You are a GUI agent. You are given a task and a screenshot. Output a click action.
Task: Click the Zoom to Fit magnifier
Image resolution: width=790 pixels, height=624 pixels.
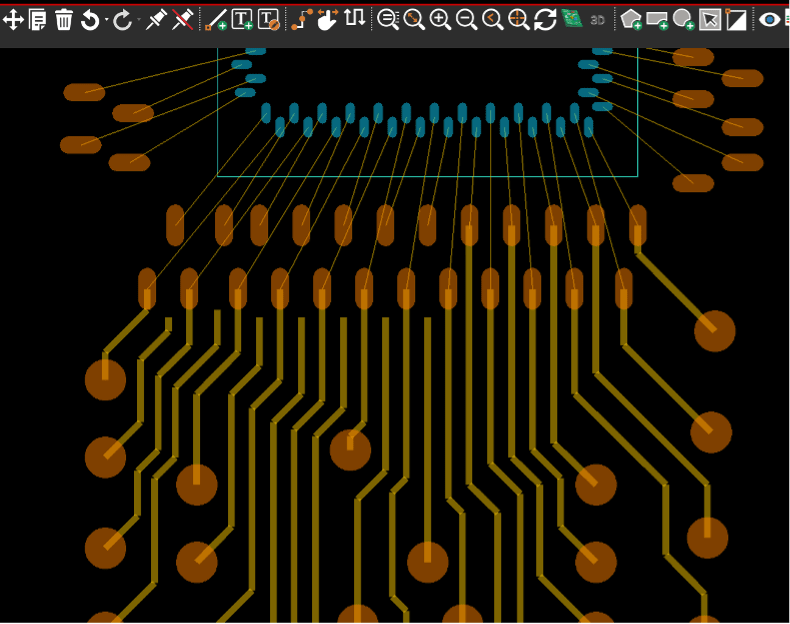coord(414,20)
